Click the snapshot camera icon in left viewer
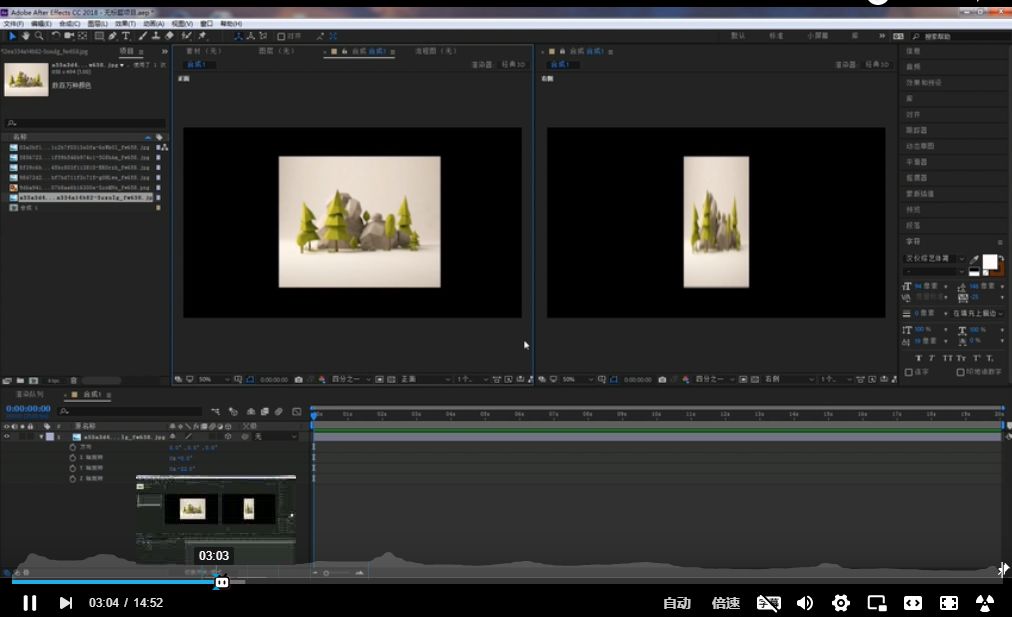The image size is (1012, 617). 298,379
